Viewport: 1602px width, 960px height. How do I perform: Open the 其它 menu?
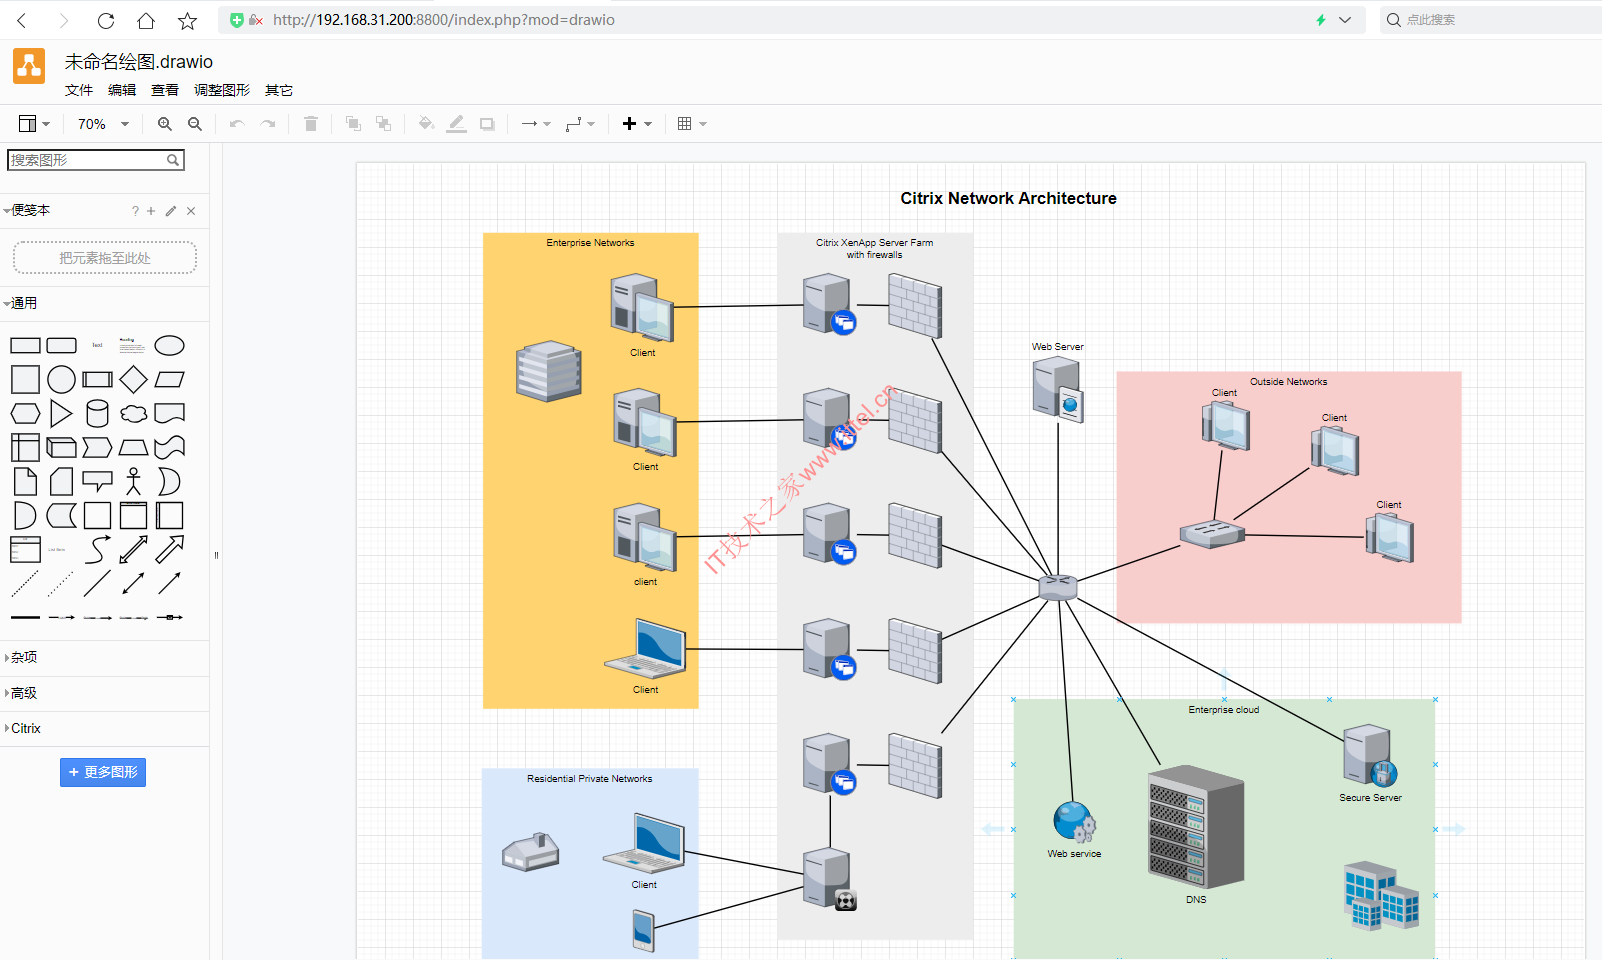(279, 90)
